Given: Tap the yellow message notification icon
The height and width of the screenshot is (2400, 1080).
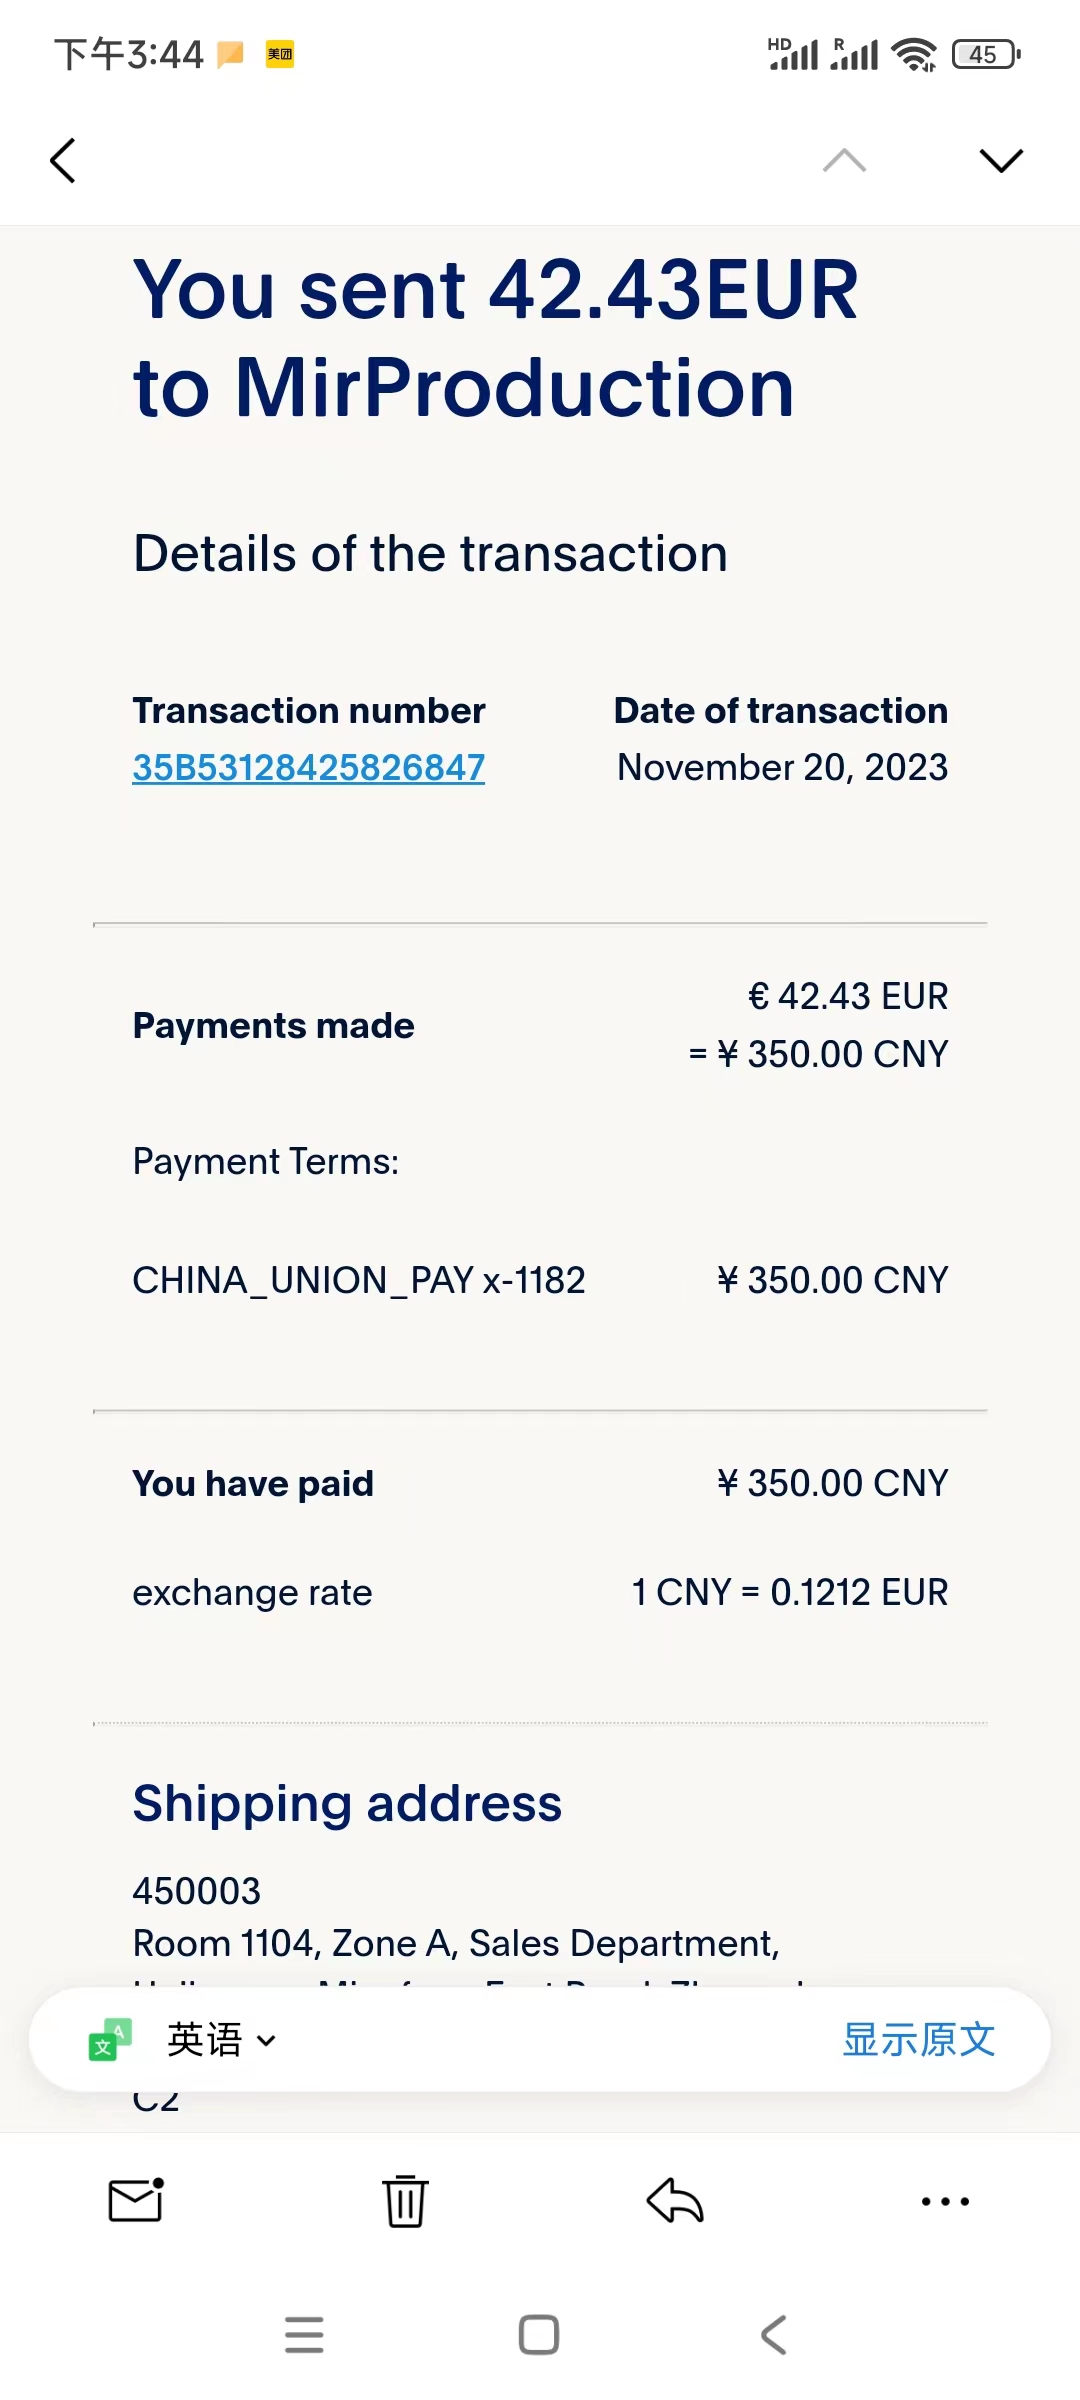Looking at the screenshot, I should (x=231, y=54).
